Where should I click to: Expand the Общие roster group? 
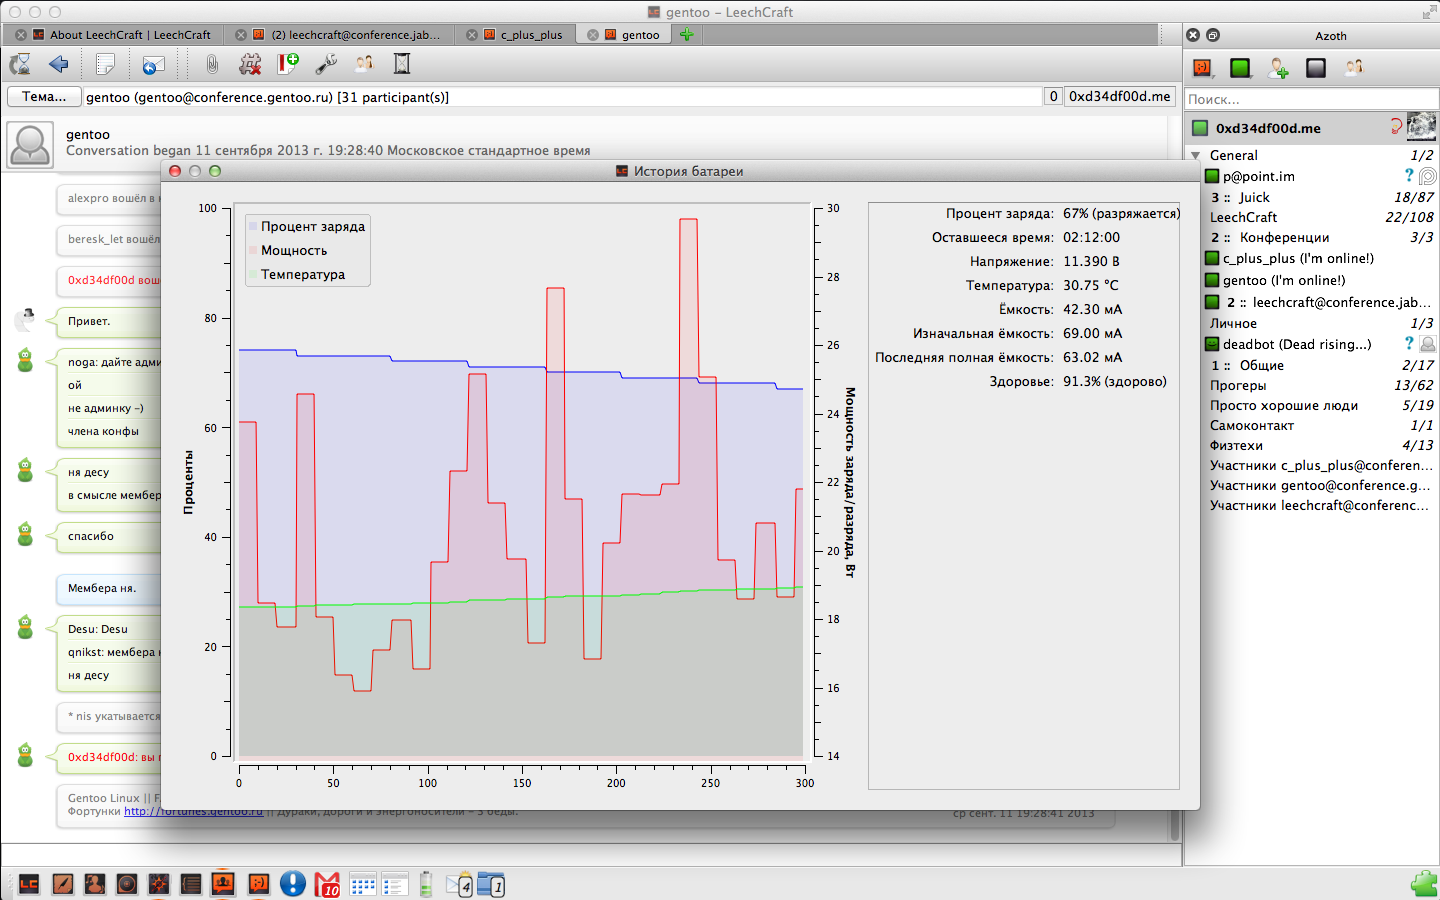[1261, 365]
